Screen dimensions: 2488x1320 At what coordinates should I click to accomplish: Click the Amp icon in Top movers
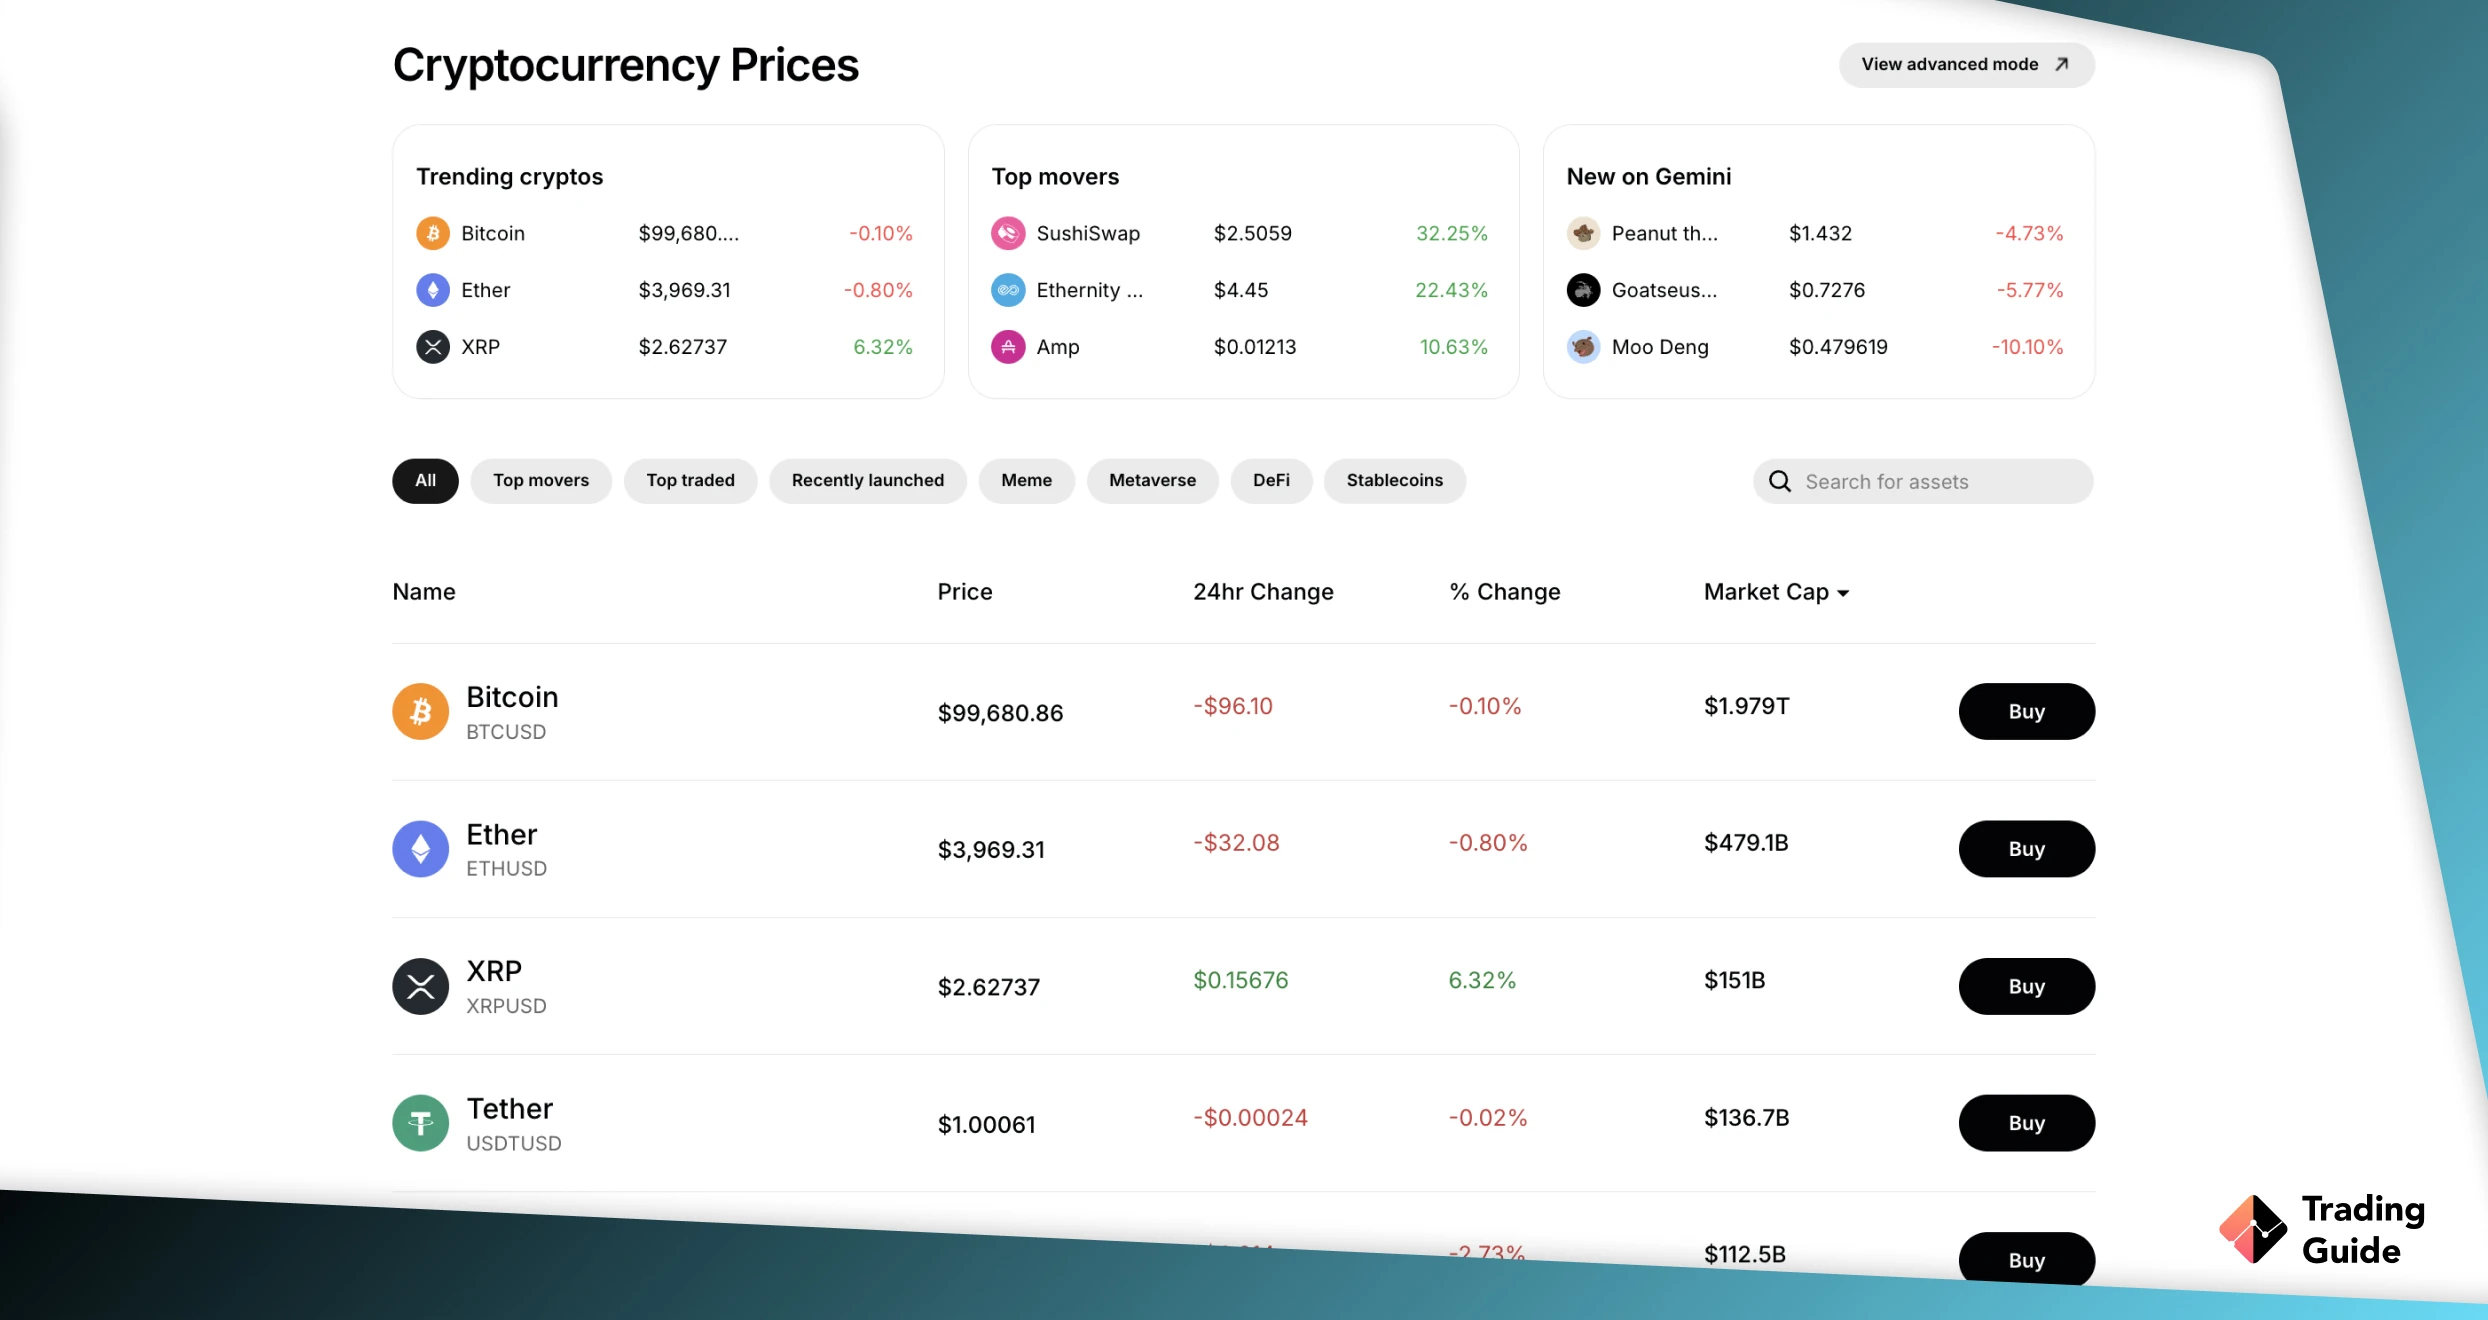click(1008, 347)
